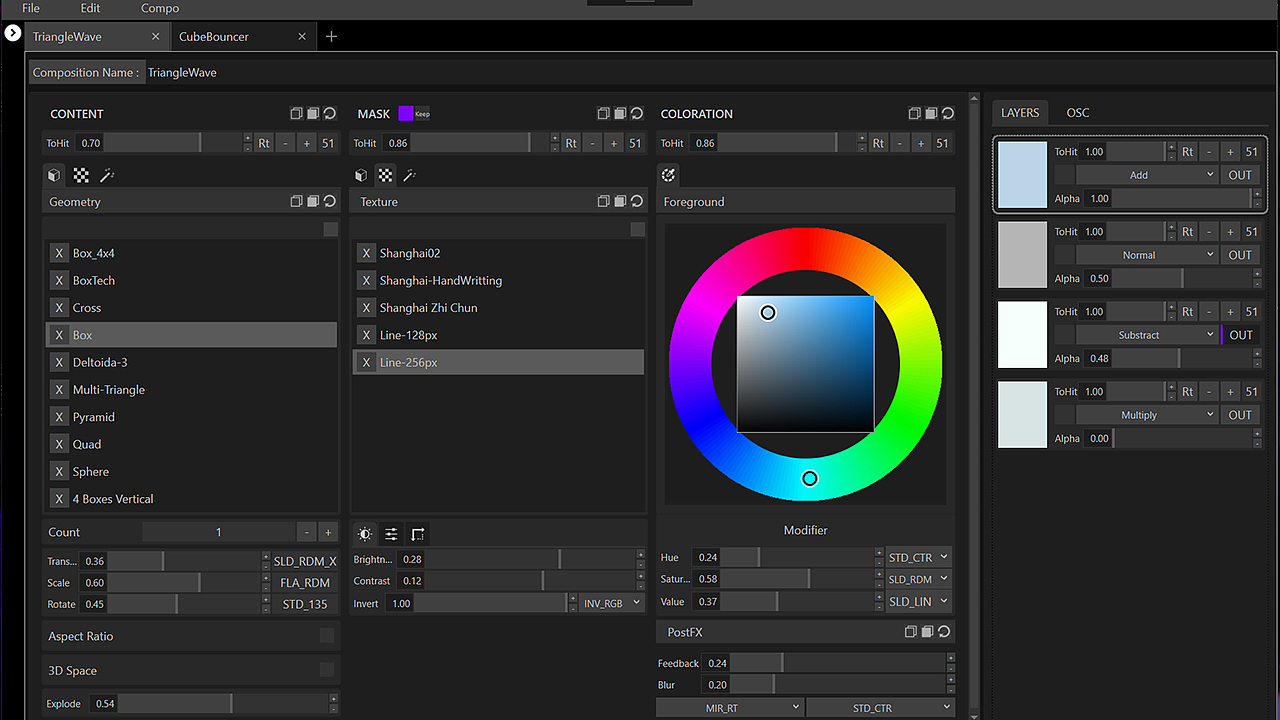Change the Add blend mode dropdown

pyautogui.click(x=1147, y=175)
